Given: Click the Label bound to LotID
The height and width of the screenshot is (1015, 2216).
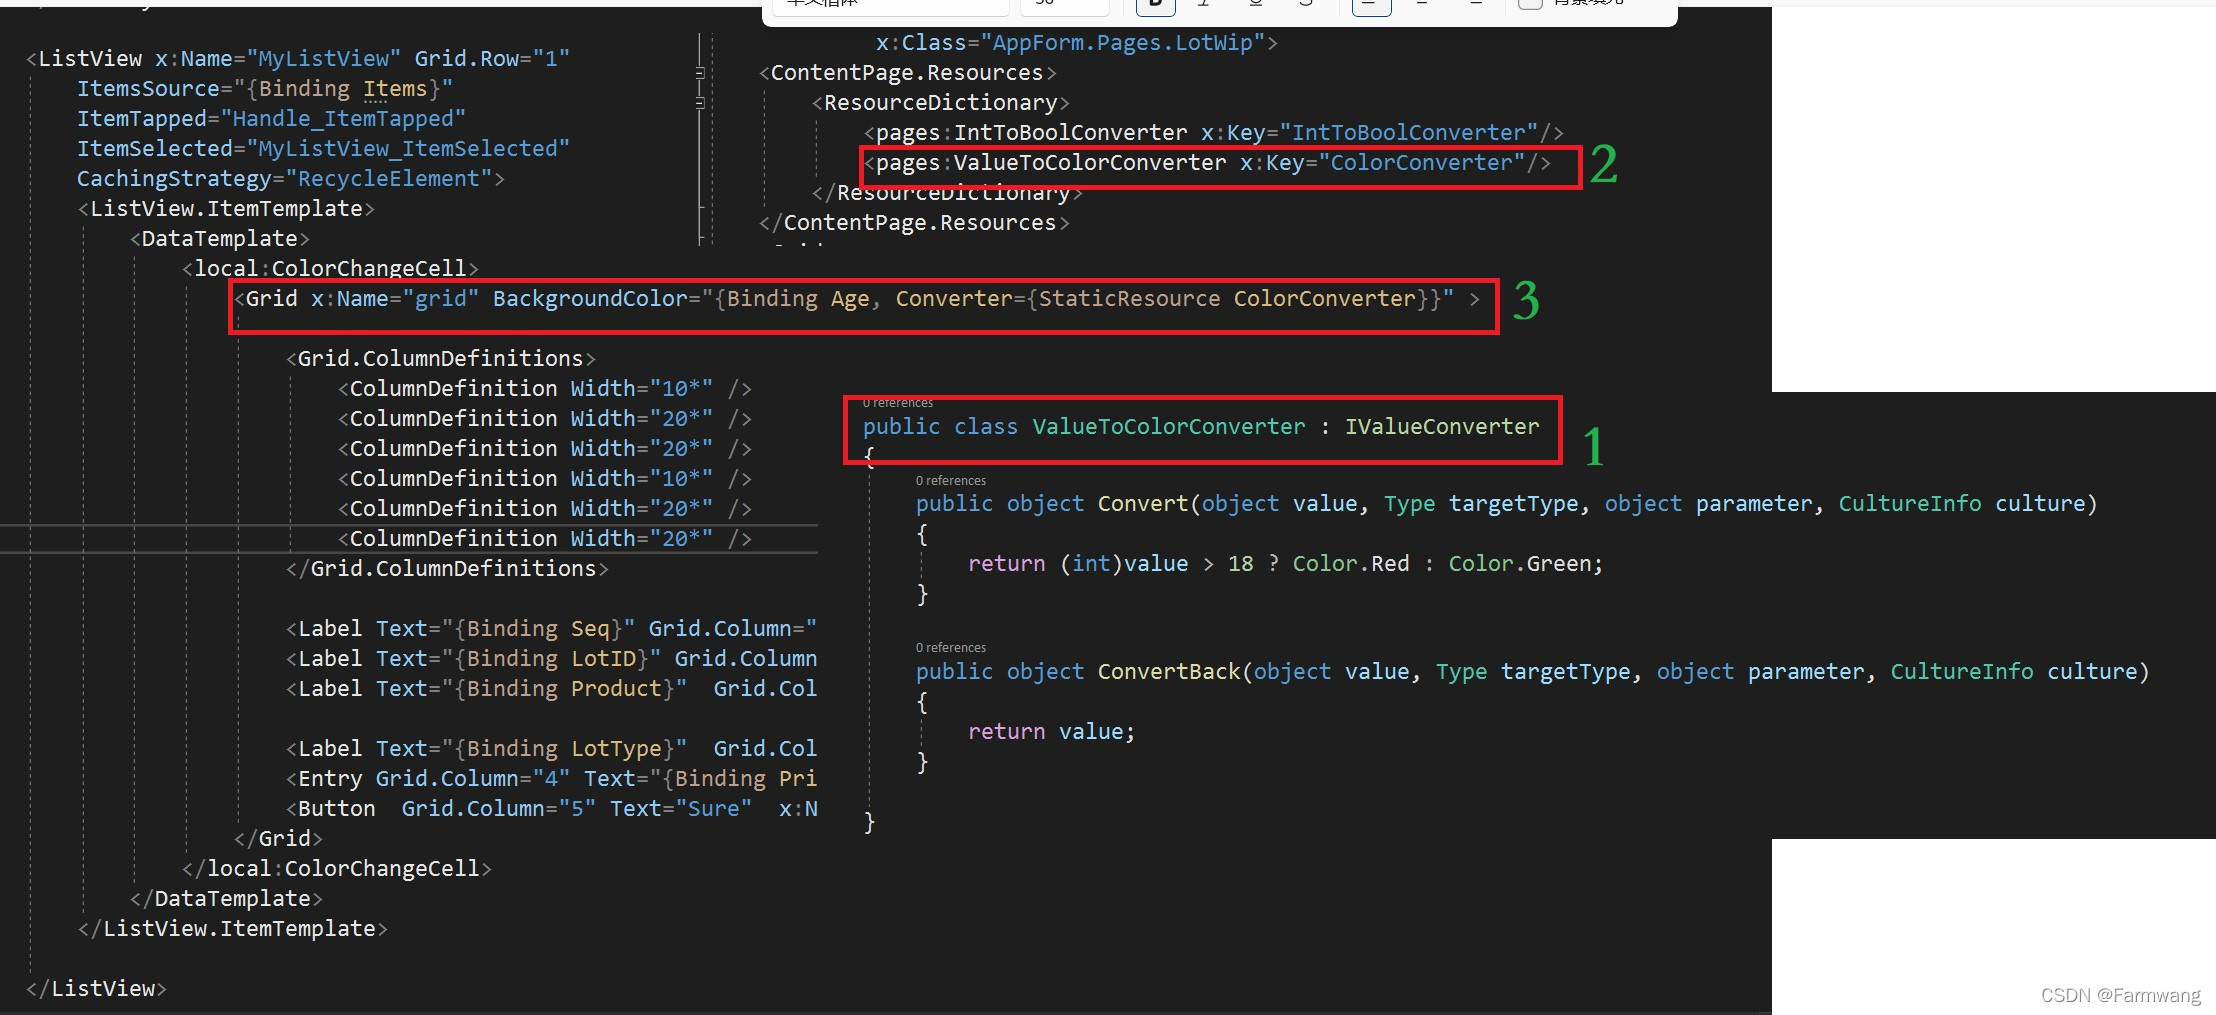Looking at the screenshot, I should coord(551,659).
